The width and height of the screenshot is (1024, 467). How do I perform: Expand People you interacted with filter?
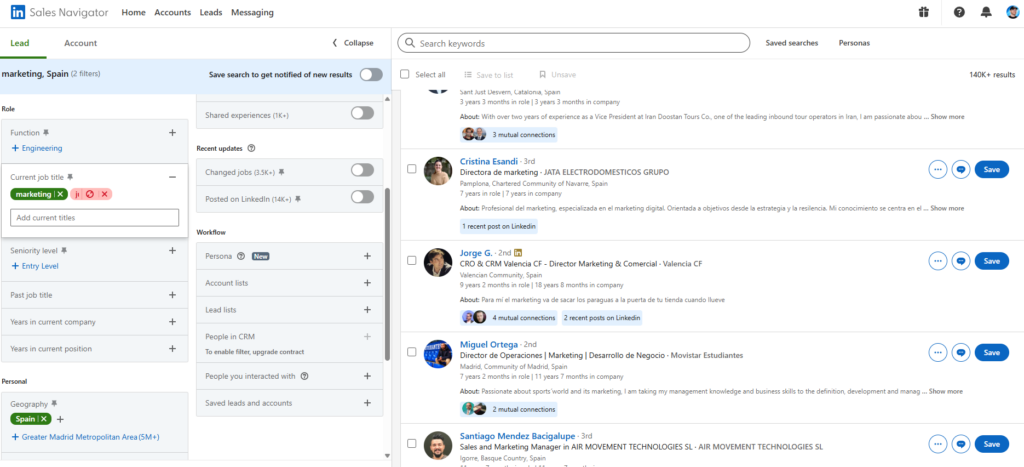pyautogui.click(x=367, y=376)
